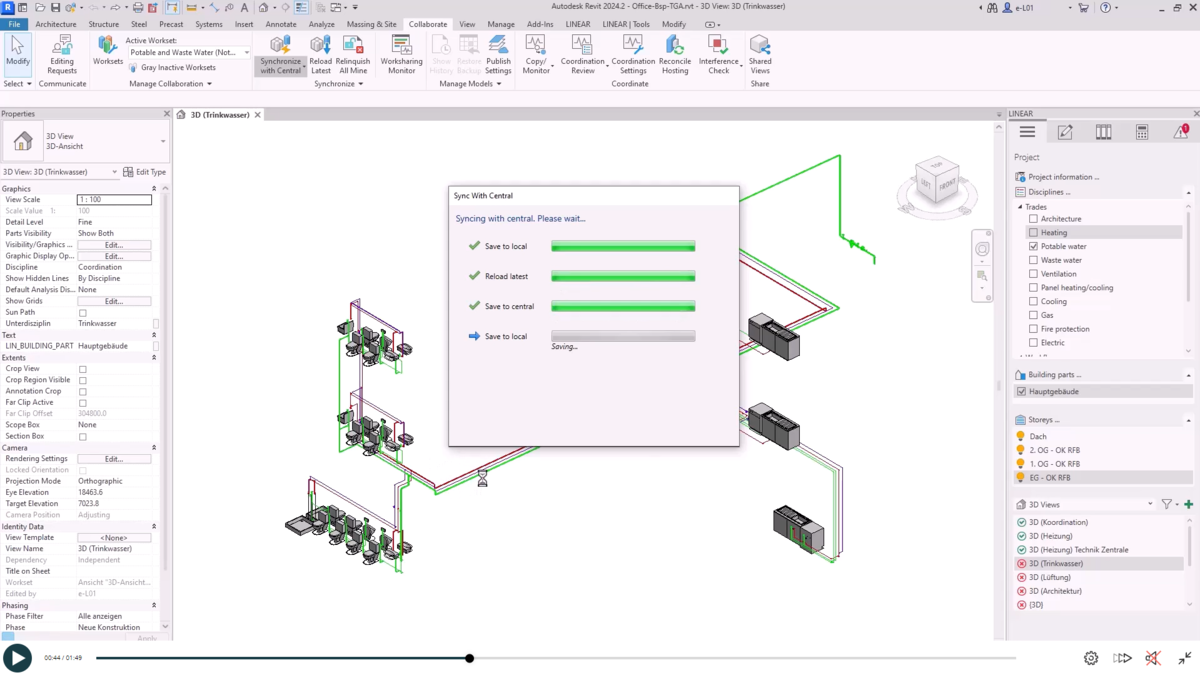Click Synchronize with Central in the ribbon

click(280, 55)
